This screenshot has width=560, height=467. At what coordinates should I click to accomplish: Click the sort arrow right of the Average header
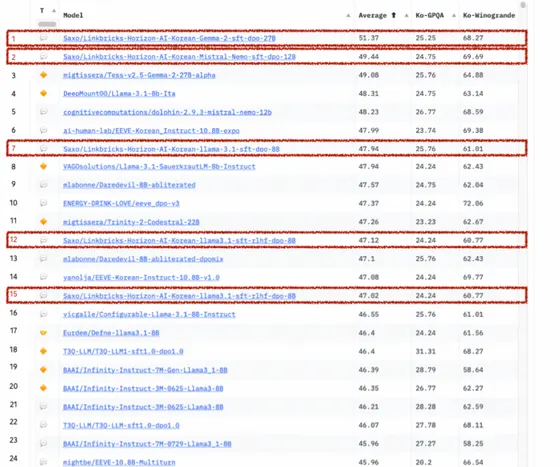point(406,15)
